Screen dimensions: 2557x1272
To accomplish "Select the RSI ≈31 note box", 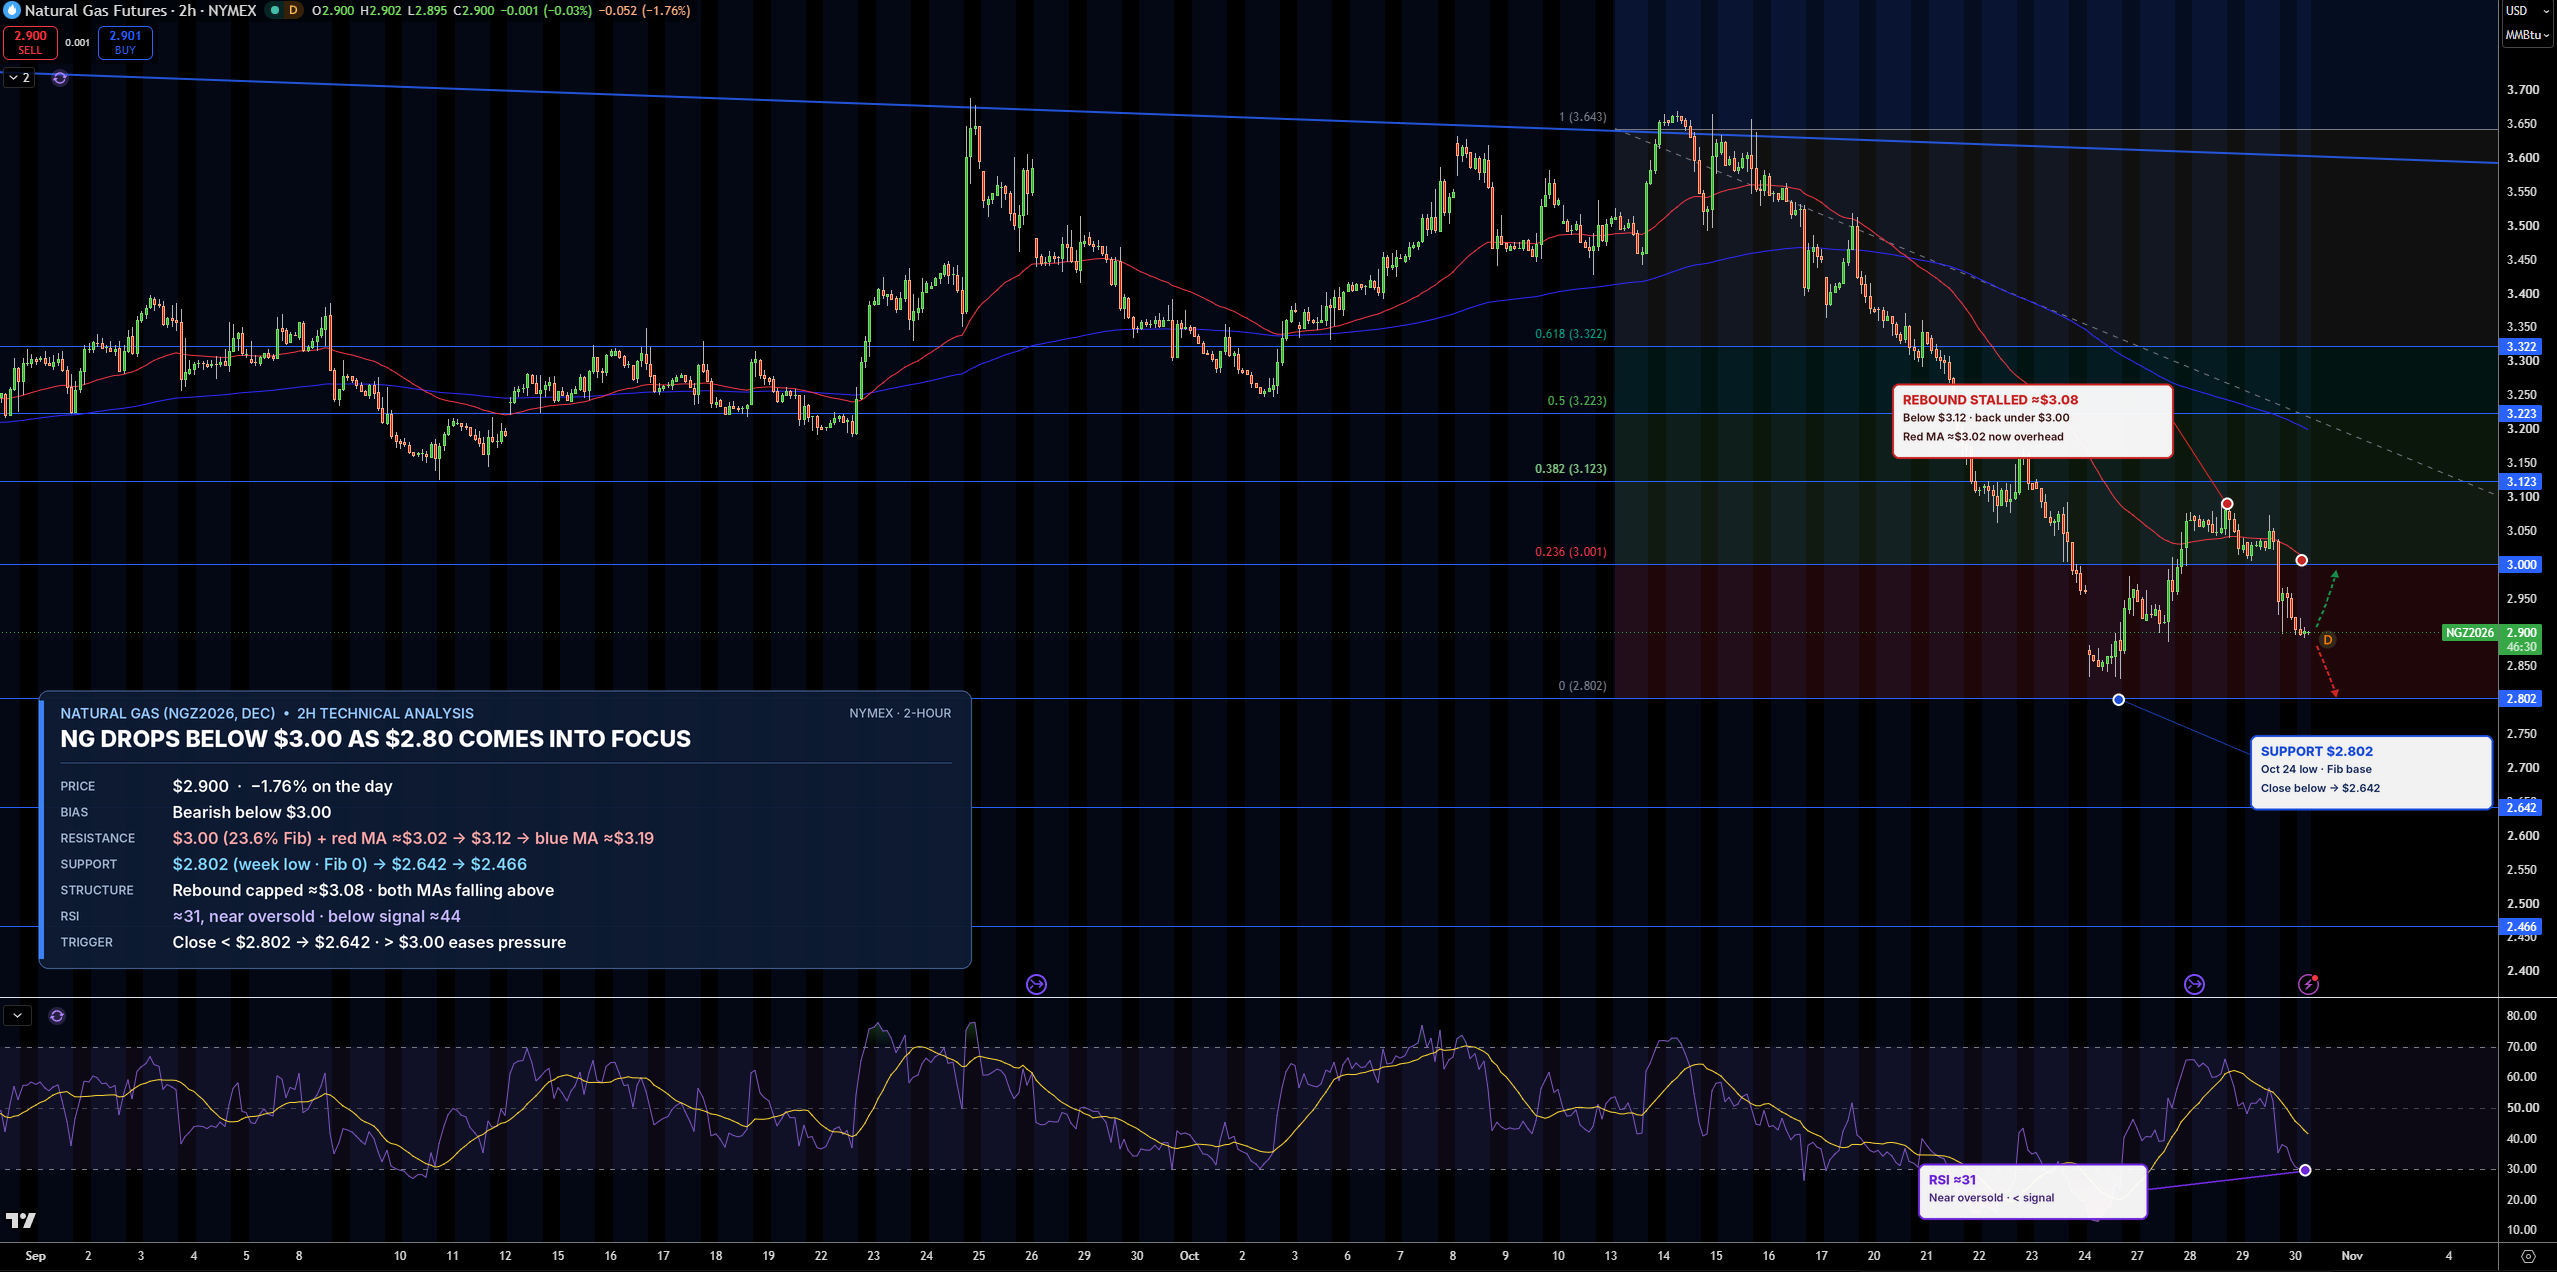I will pos(2032,1191).
